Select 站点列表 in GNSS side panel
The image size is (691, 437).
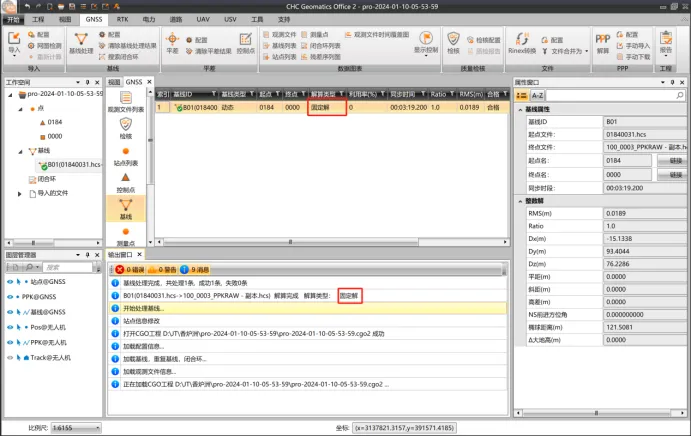coord(126,156)
